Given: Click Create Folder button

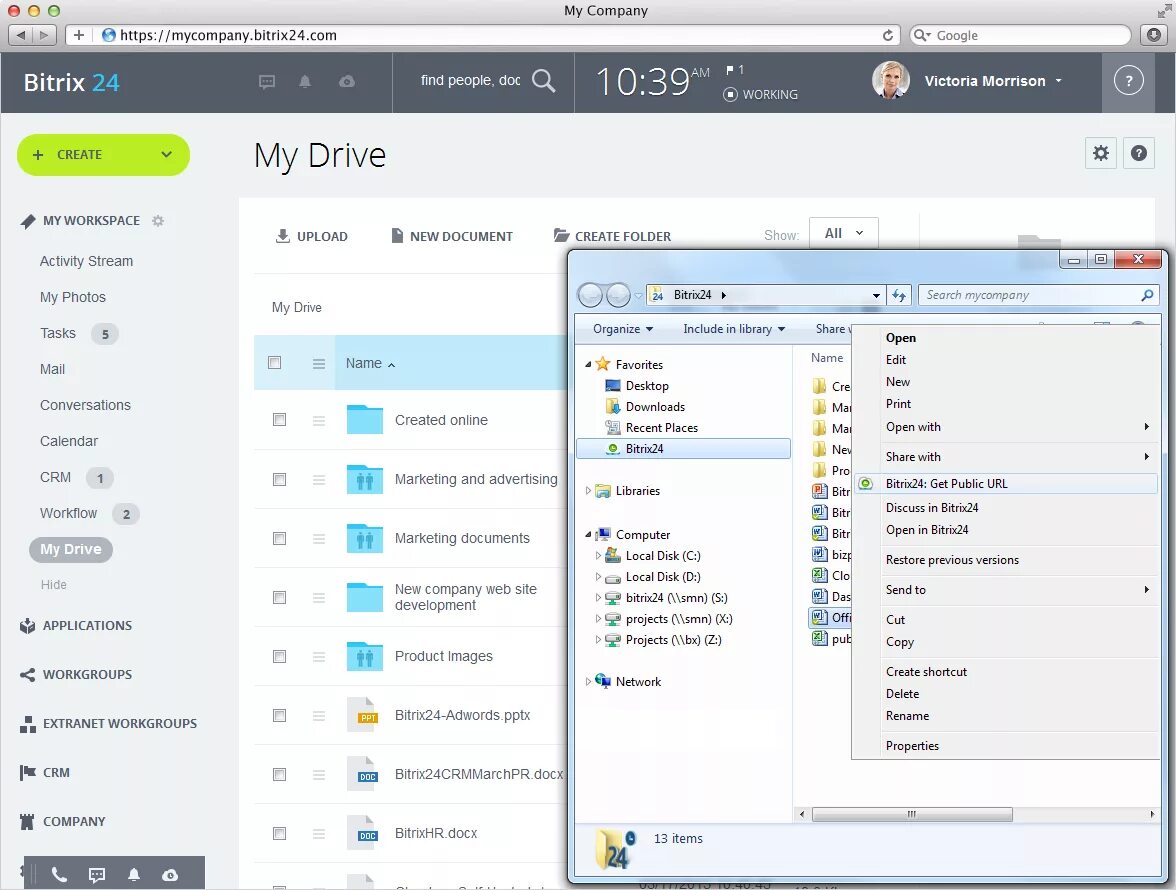Looking at the screenshot, I should coord(612,236).
